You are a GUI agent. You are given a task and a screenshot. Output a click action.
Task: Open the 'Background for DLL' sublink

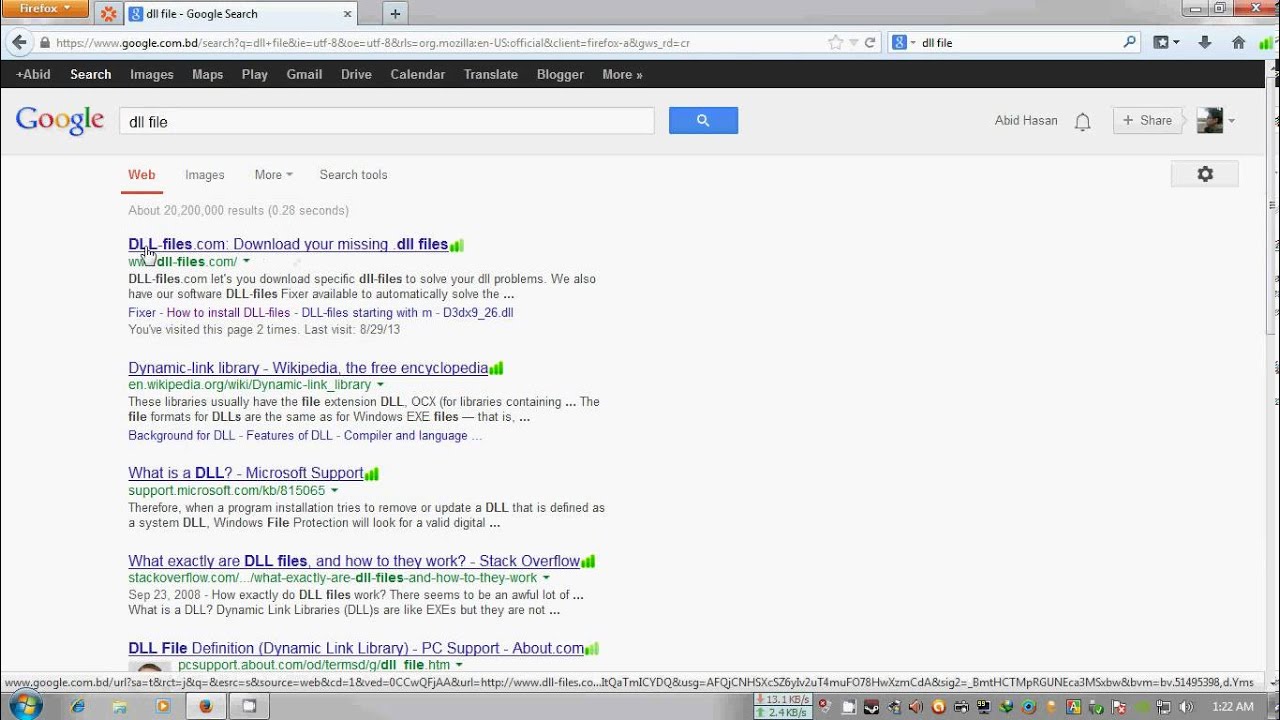[x=182, y=436]
